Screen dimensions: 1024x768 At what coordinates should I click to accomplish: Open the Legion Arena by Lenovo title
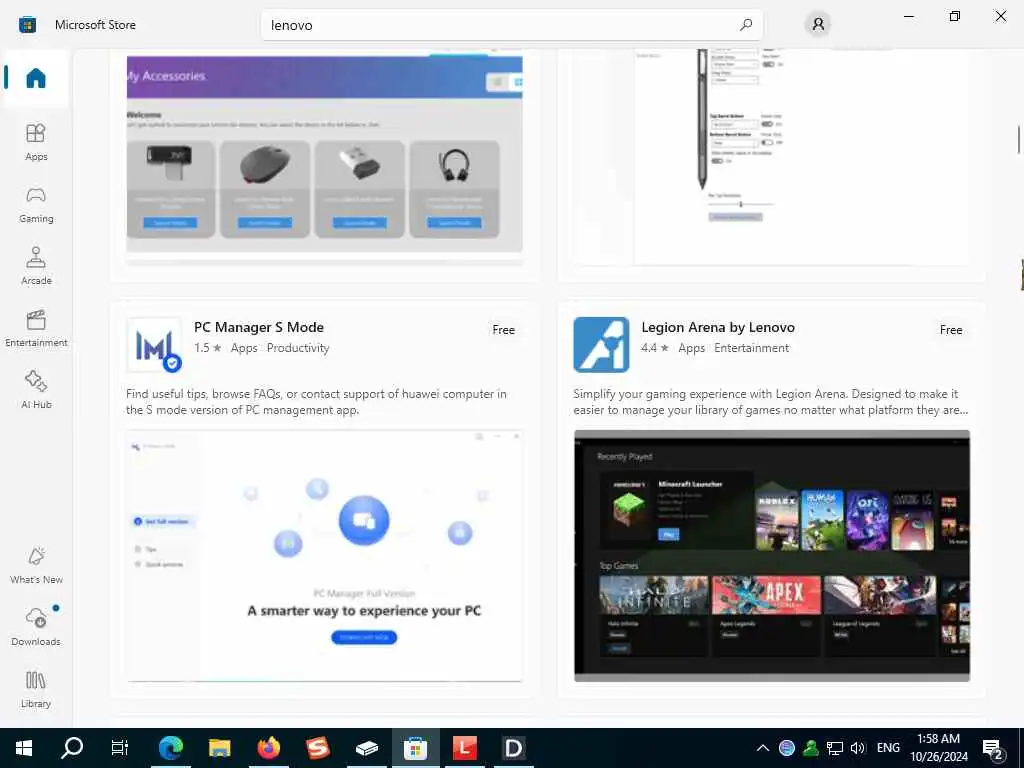718,327
